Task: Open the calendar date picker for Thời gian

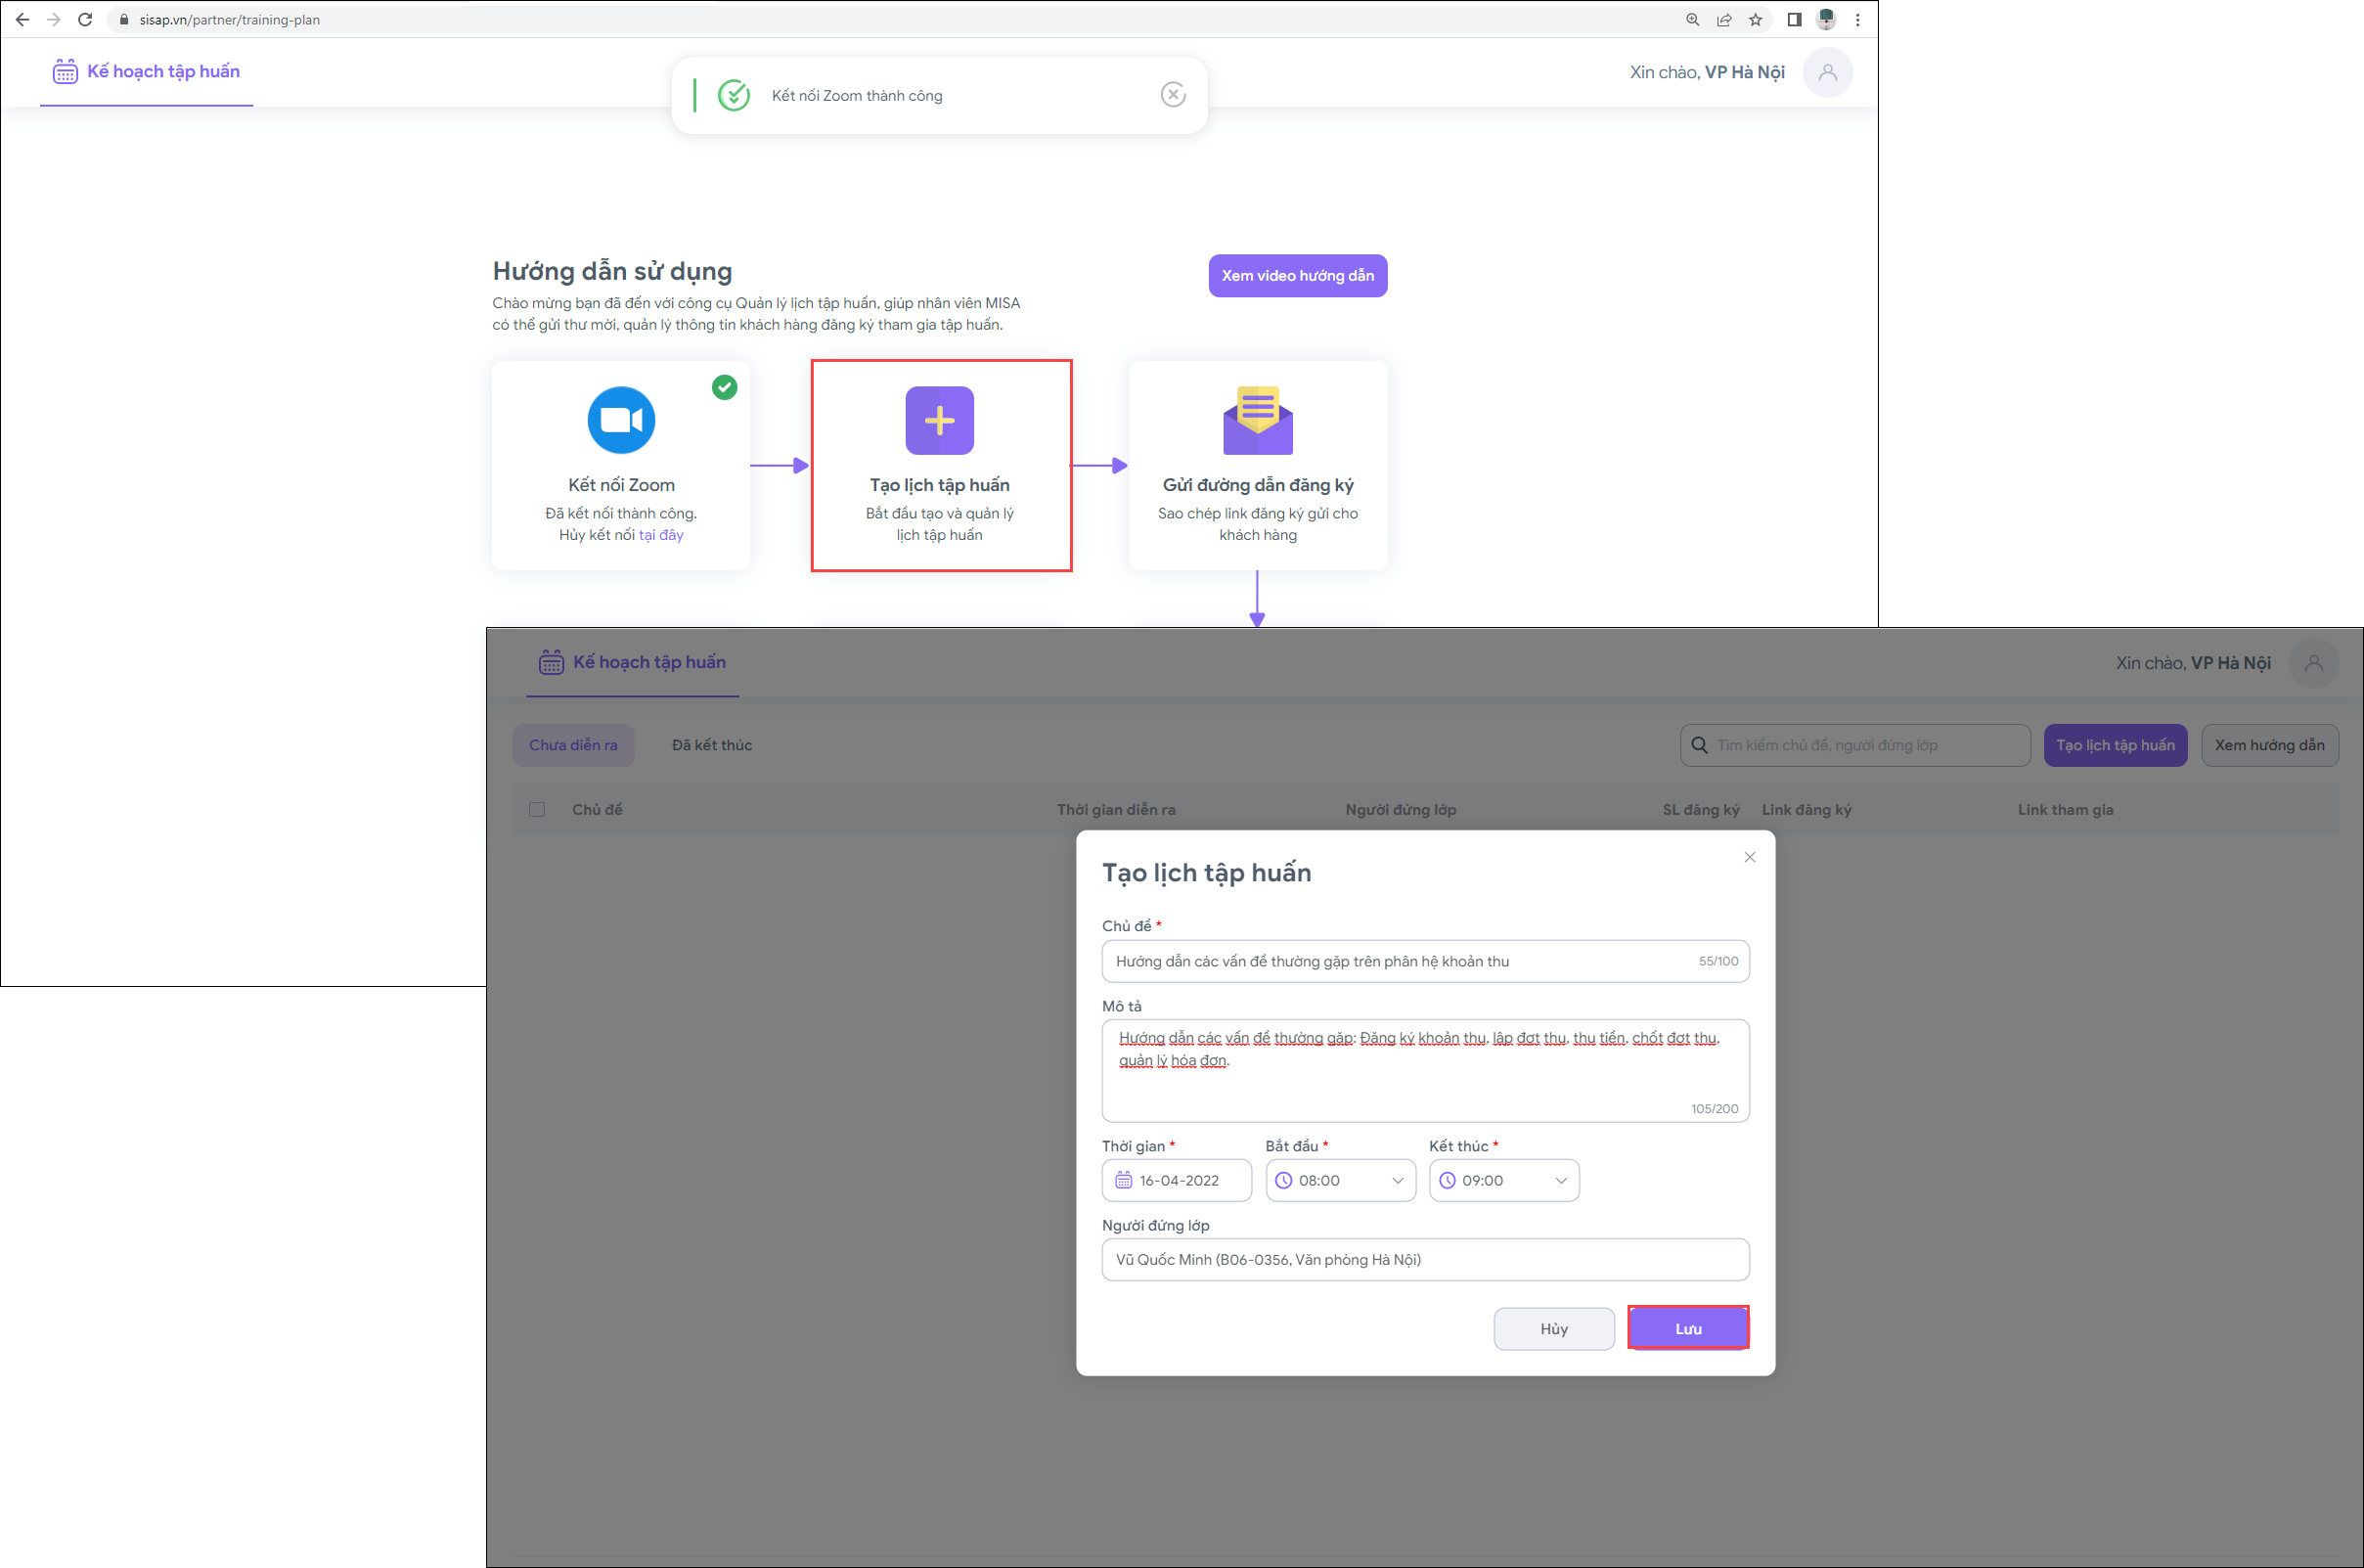Action: 1124,1180
